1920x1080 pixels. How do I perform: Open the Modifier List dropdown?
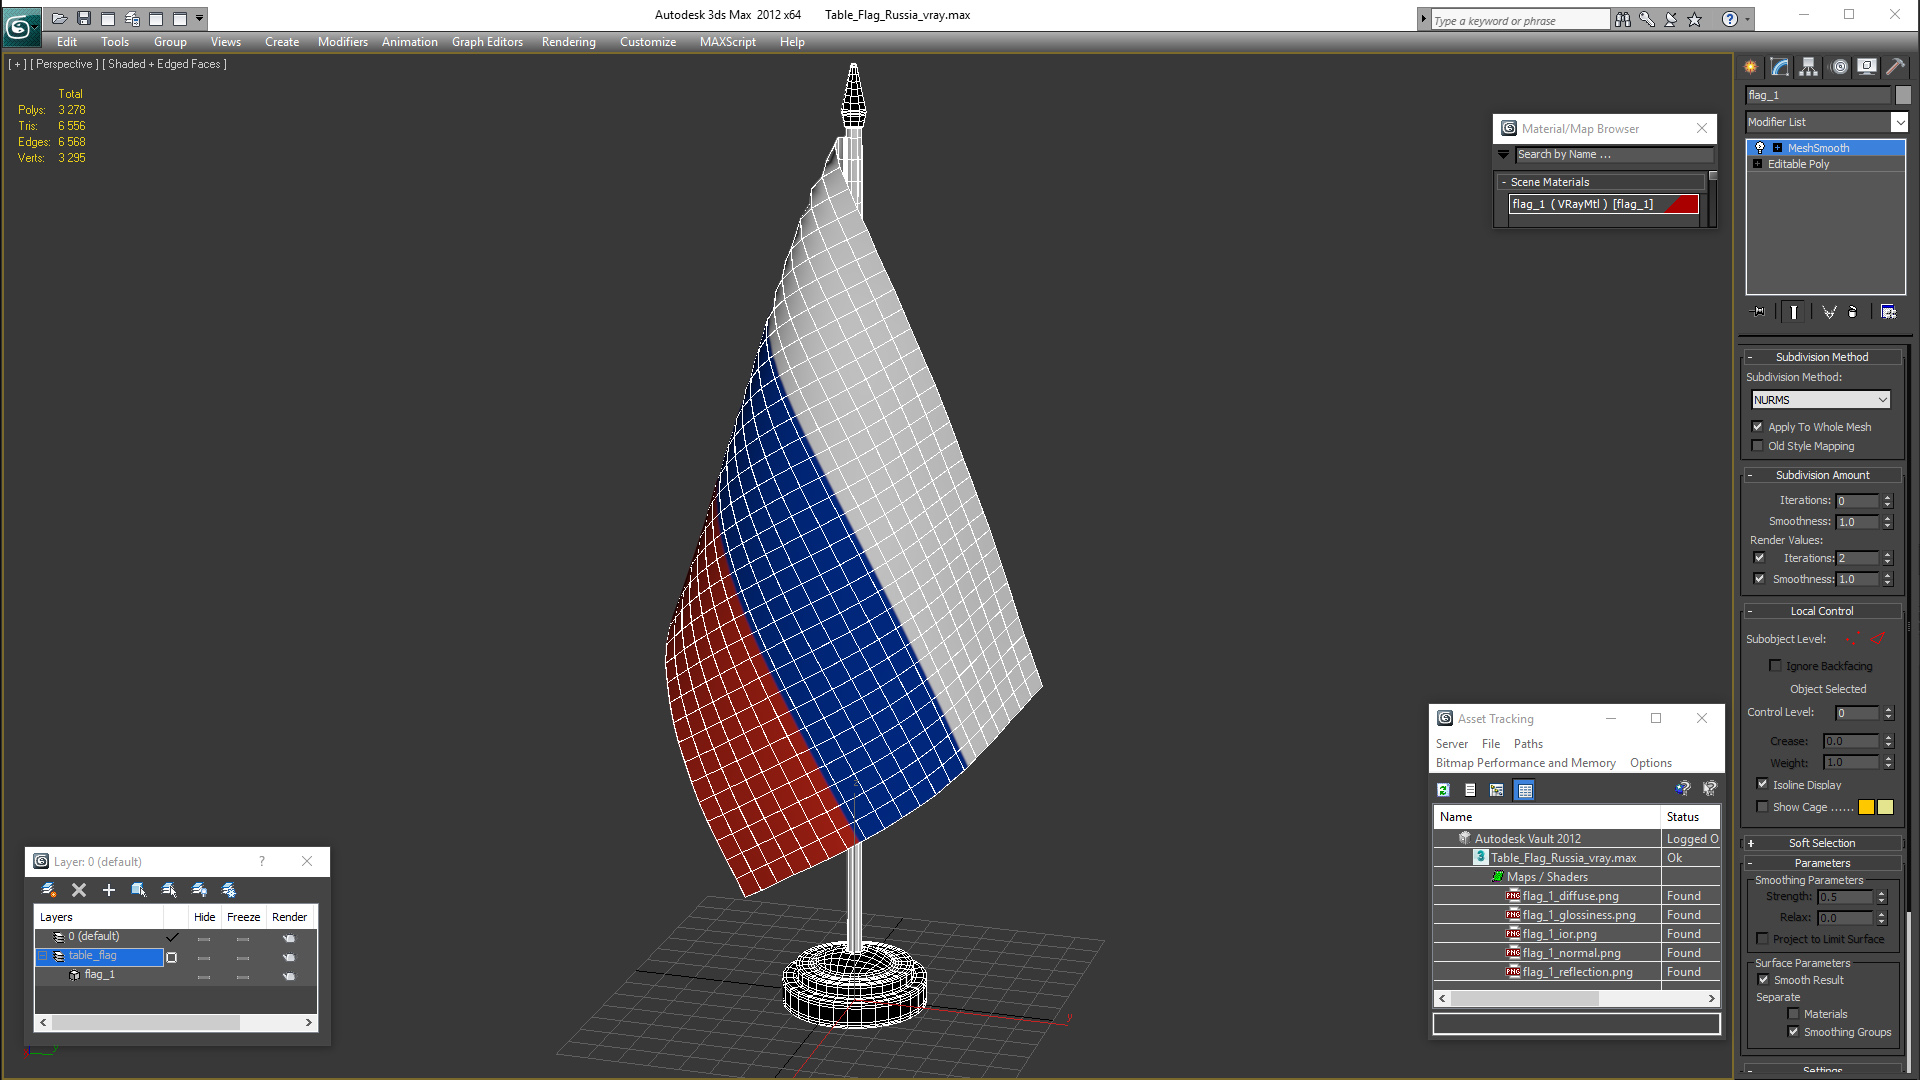pyautogui.click(x=1899, y=122)
